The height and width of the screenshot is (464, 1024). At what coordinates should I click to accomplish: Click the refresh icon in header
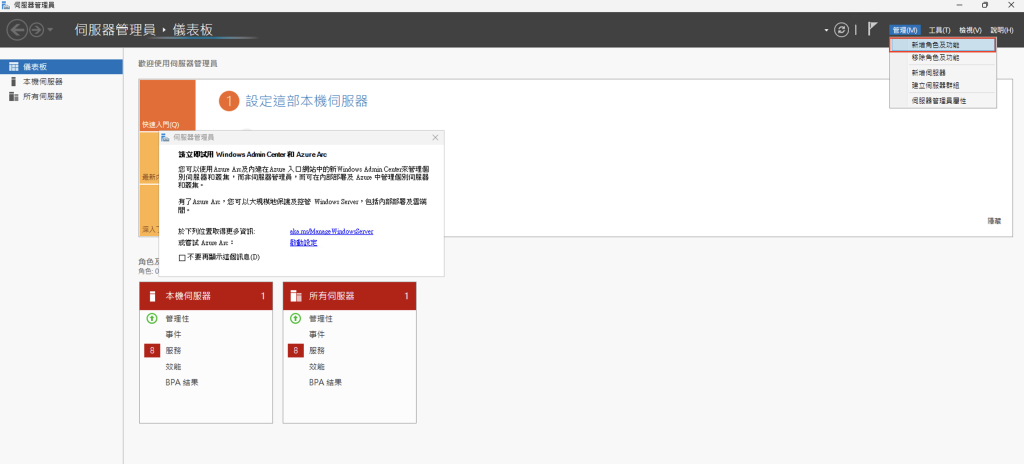842,30
